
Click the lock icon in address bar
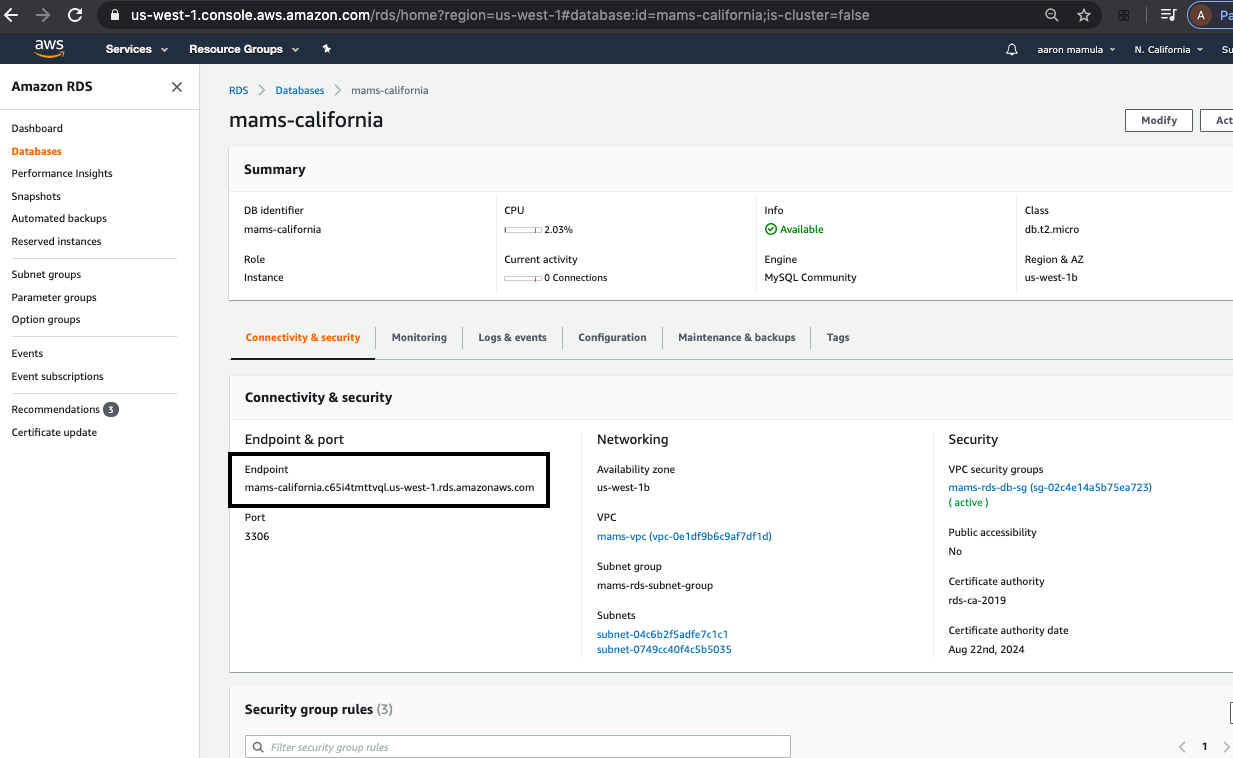tap(113, 15)
